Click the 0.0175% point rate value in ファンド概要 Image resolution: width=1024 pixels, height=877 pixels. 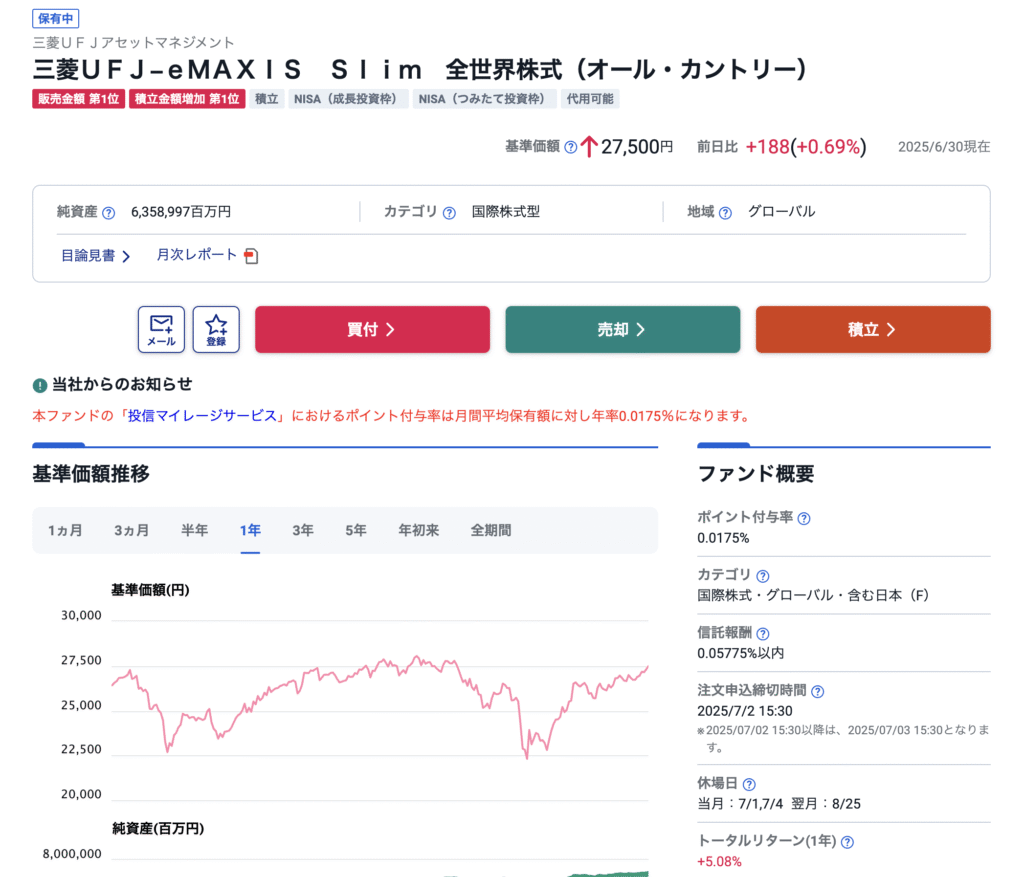click(723, 539)
